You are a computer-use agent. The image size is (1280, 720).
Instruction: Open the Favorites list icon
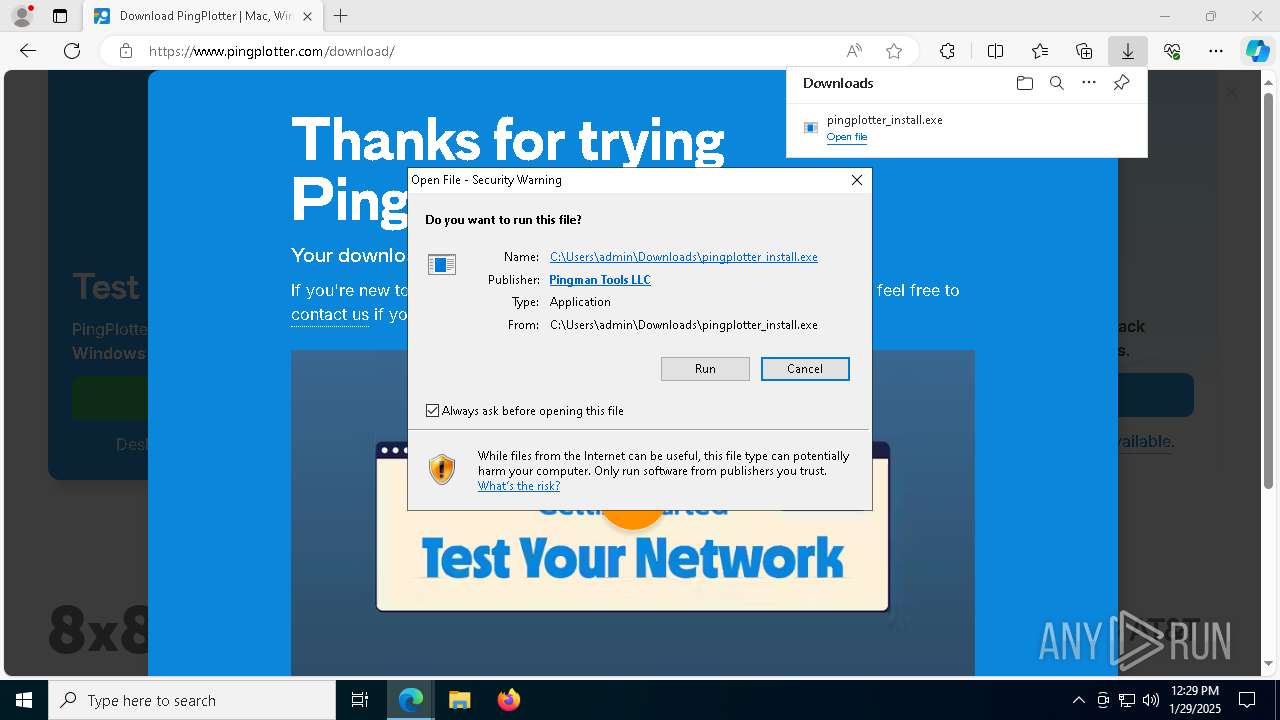point(1040,51)
